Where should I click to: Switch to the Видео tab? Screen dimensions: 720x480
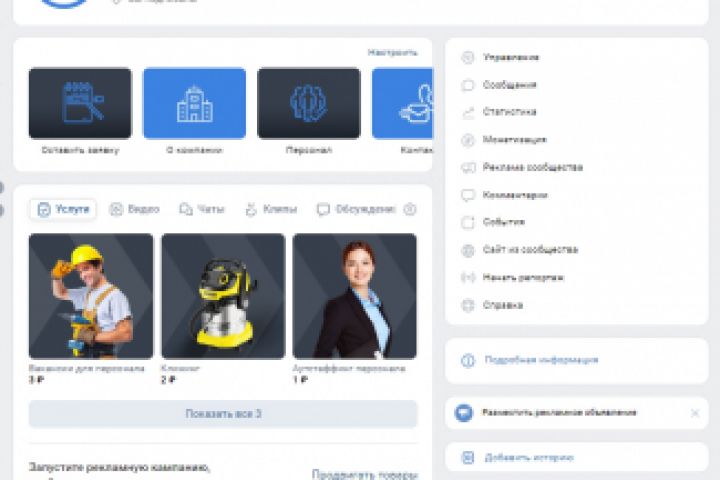[135, 209]
